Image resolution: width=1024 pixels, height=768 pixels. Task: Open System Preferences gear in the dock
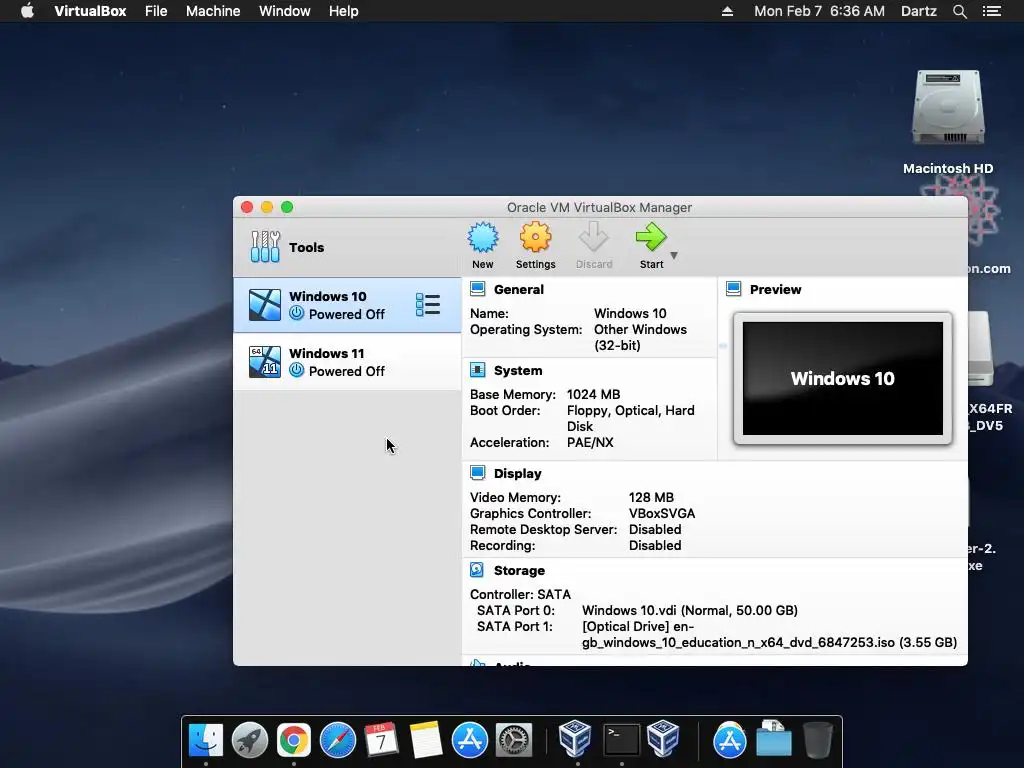click(514, 740)
